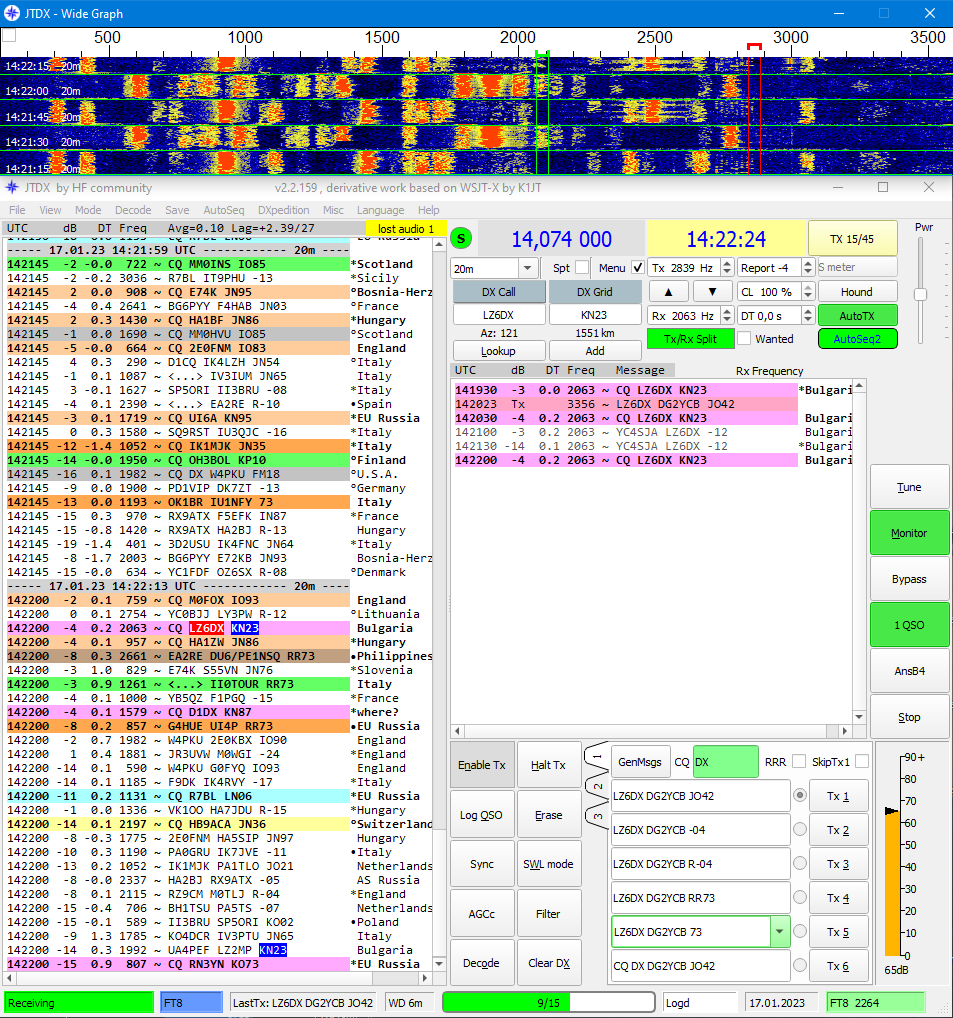Viewport: 953px width, 1018px height.
Task: Click the Clear DX button
Action: (x=549, y=963)
